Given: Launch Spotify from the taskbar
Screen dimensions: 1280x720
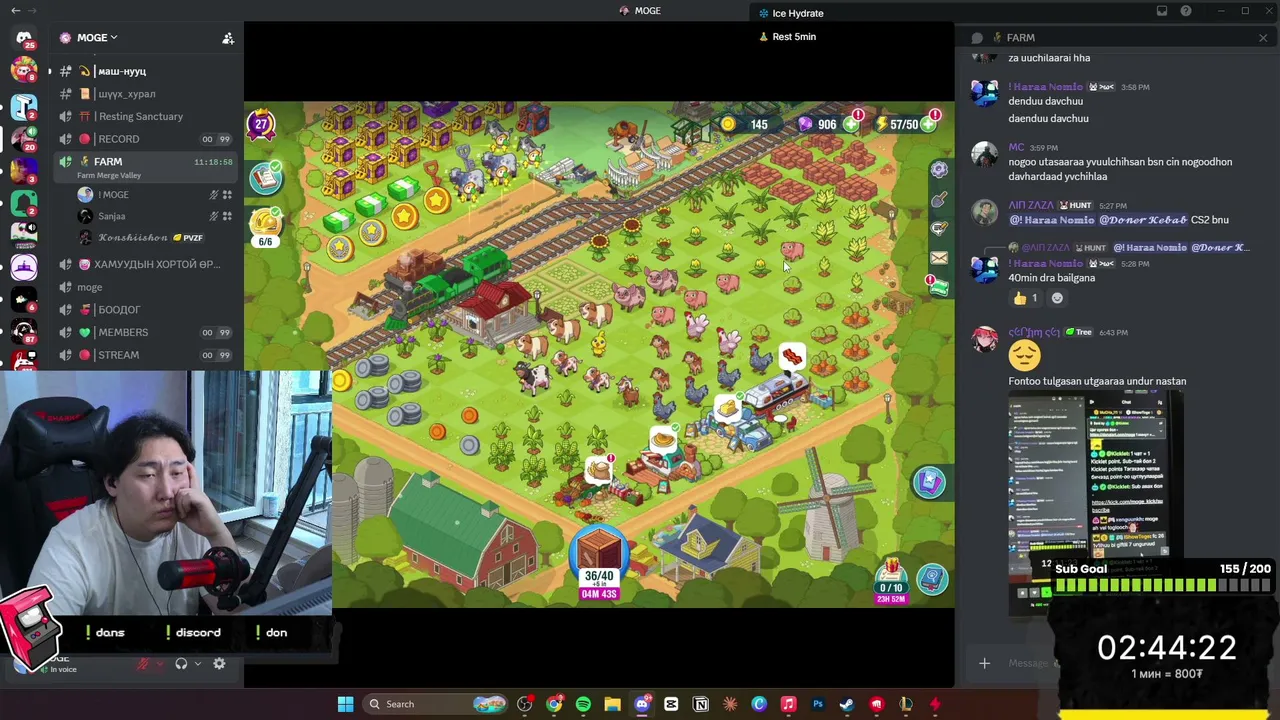Looking at the screenshot, I should pos(583,704).
